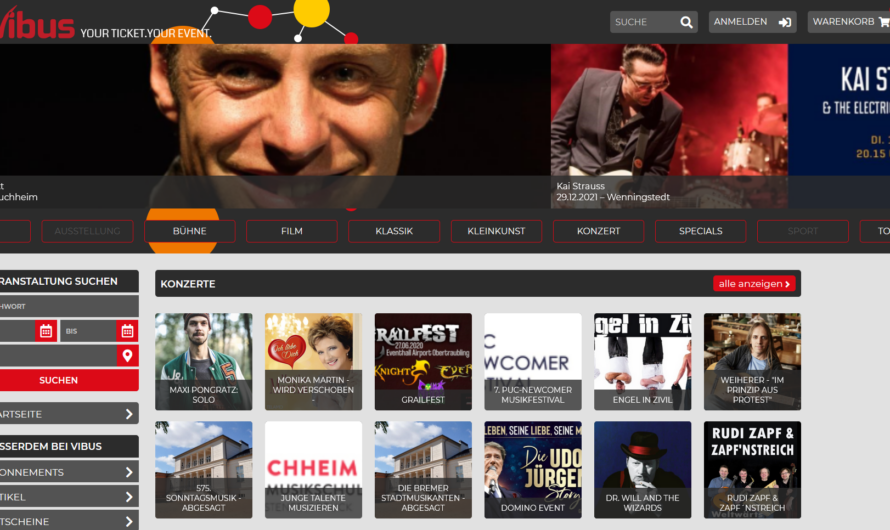
Task: Open Domino Event Udo Jürgens tile
Action: 533,469
